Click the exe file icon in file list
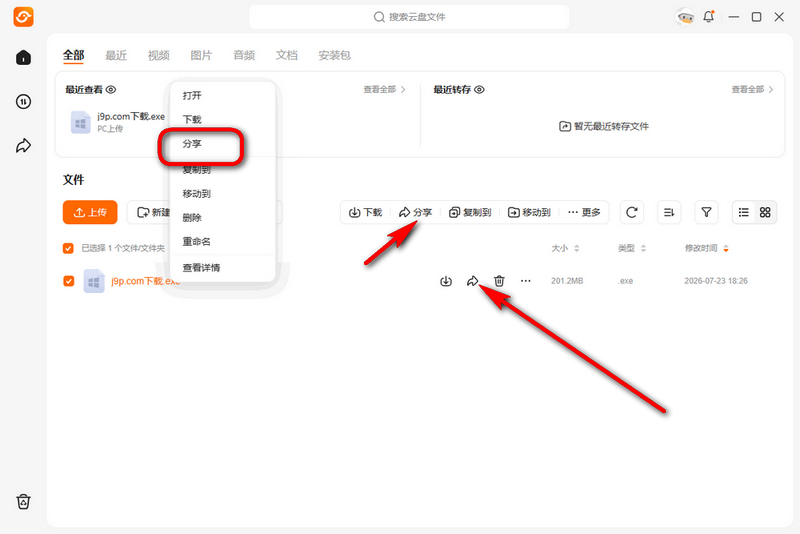 click(94, 281)
